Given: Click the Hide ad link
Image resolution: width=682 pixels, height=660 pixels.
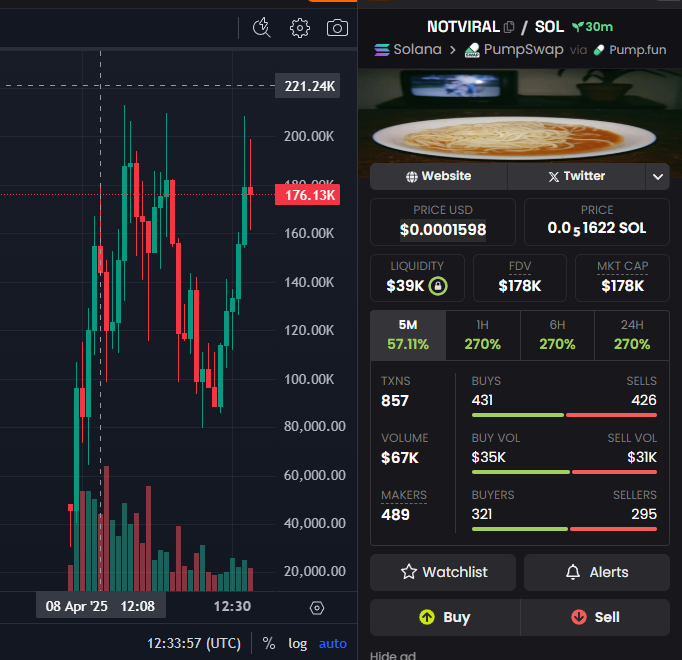Looking at the screenshot, I should tap(393, 655).
